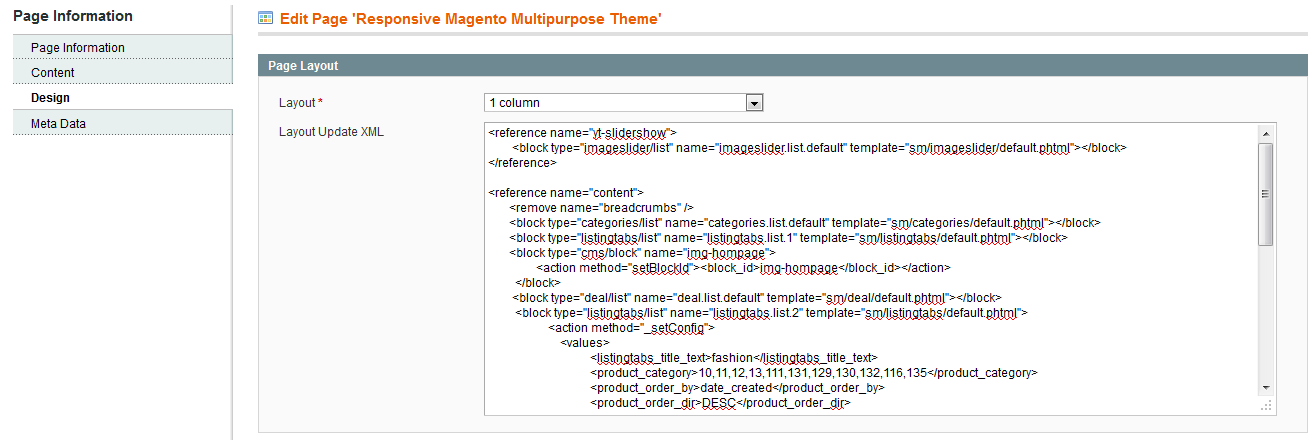Click the Edit Page 'Responsive Magento Multipurpose Theme' title
Screen dimensions: 1311x440
tap(470, 18)
